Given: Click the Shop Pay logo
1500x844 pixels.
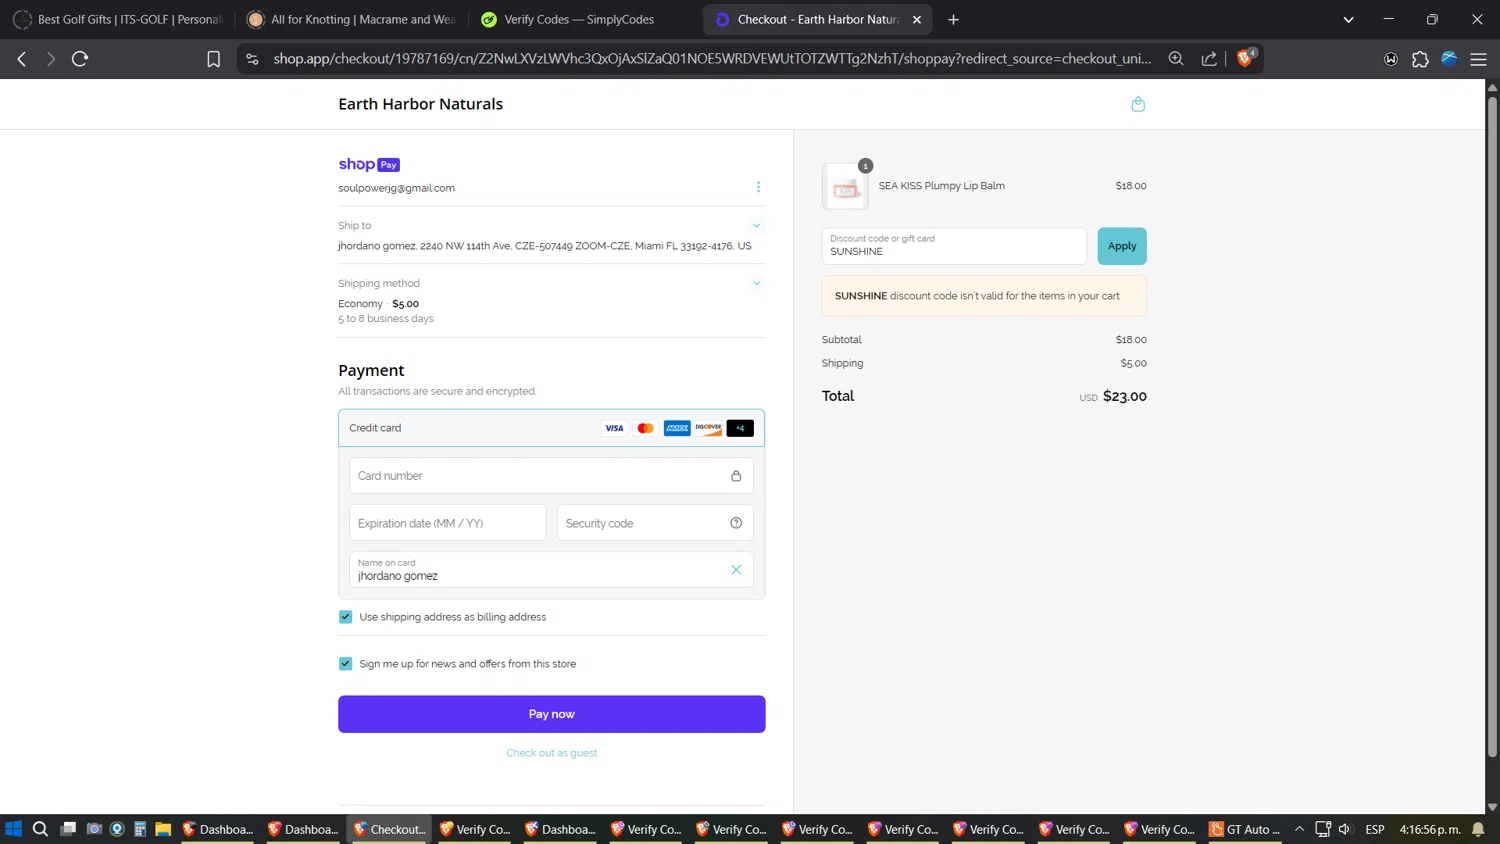Looking at the screenshot, I should pos(369,164).
